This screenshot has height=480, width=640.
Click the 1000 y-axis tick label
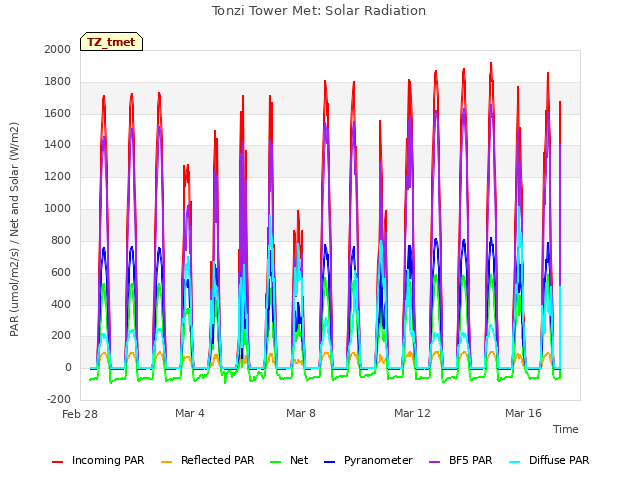tap(58, 209)
